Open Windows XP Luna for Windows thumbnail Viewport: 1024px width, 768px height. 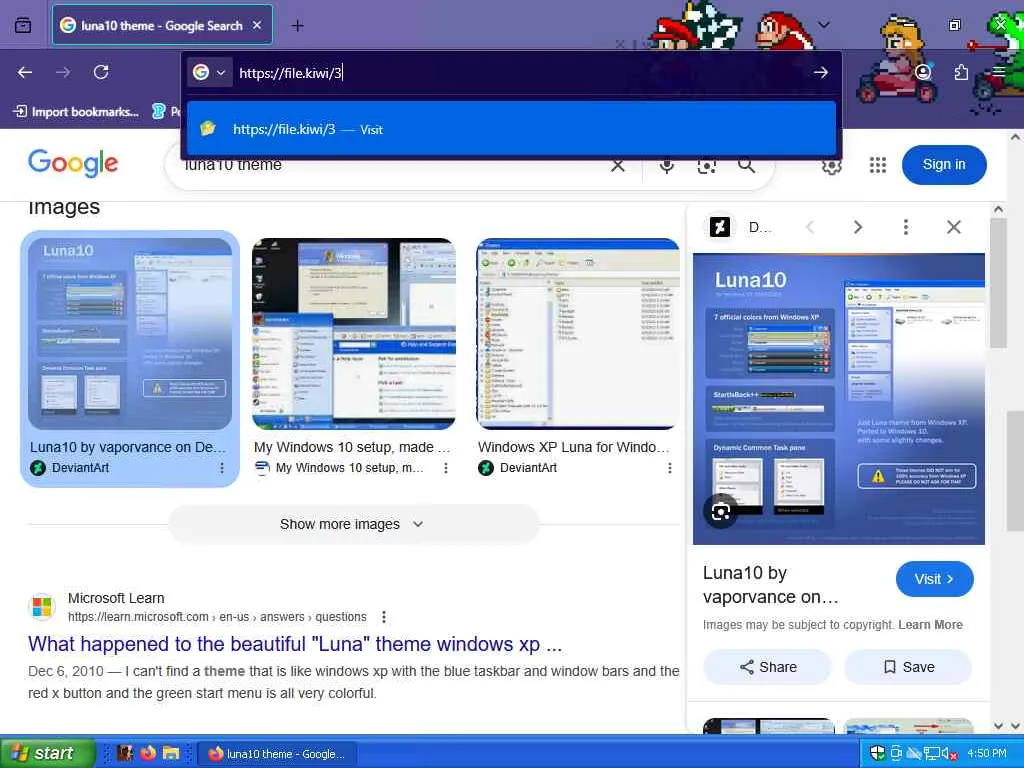click(x=578, y=333)
